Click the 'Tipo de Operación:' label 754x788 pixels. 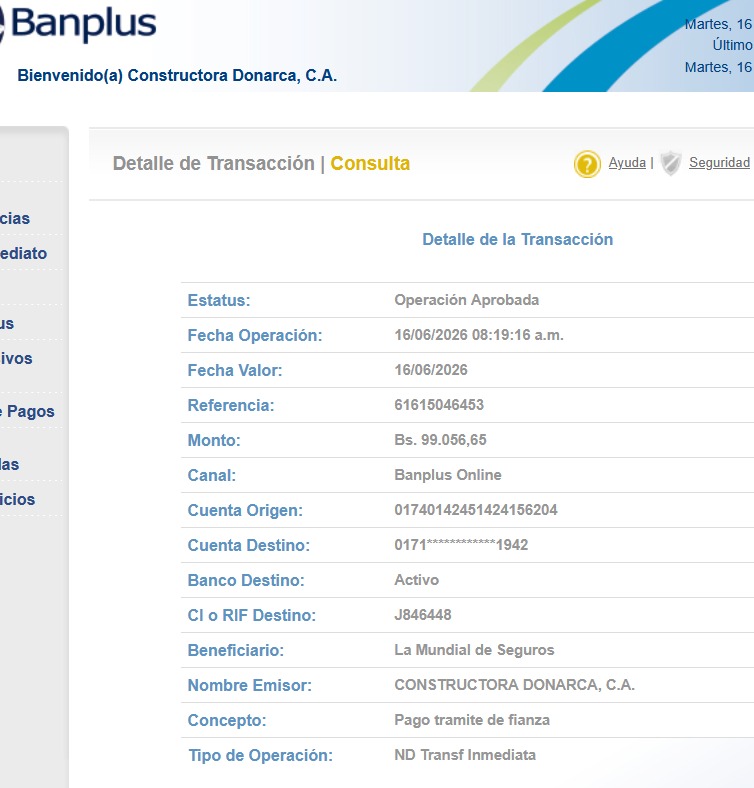[260, 755]
